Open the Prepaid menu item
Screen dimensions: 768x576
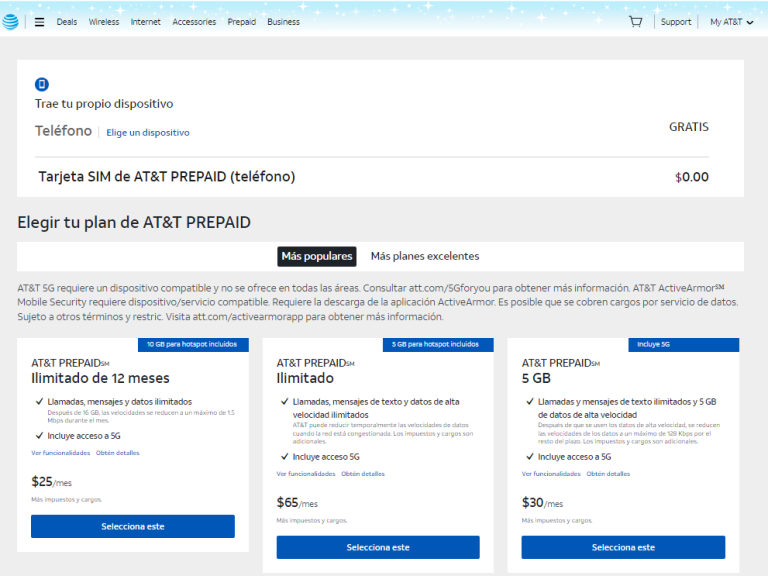click(x=241, y=22)
